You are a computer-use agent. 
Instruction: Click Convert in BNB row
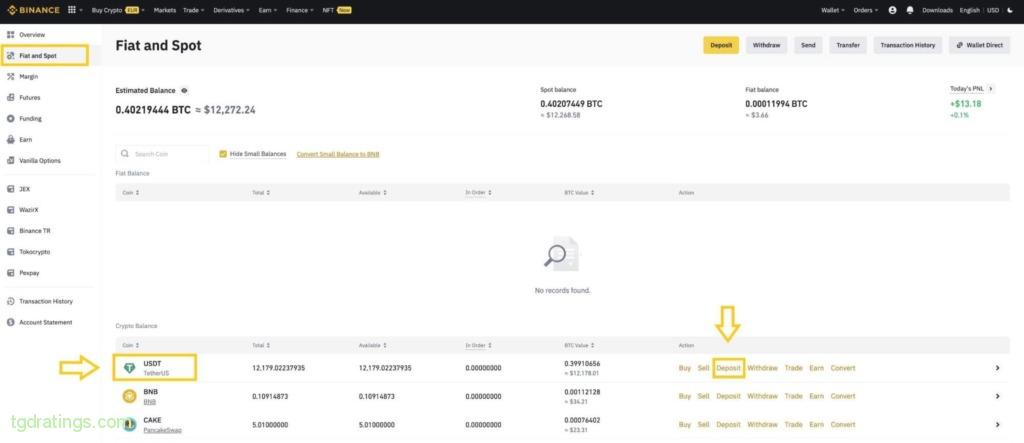[842, 397]
